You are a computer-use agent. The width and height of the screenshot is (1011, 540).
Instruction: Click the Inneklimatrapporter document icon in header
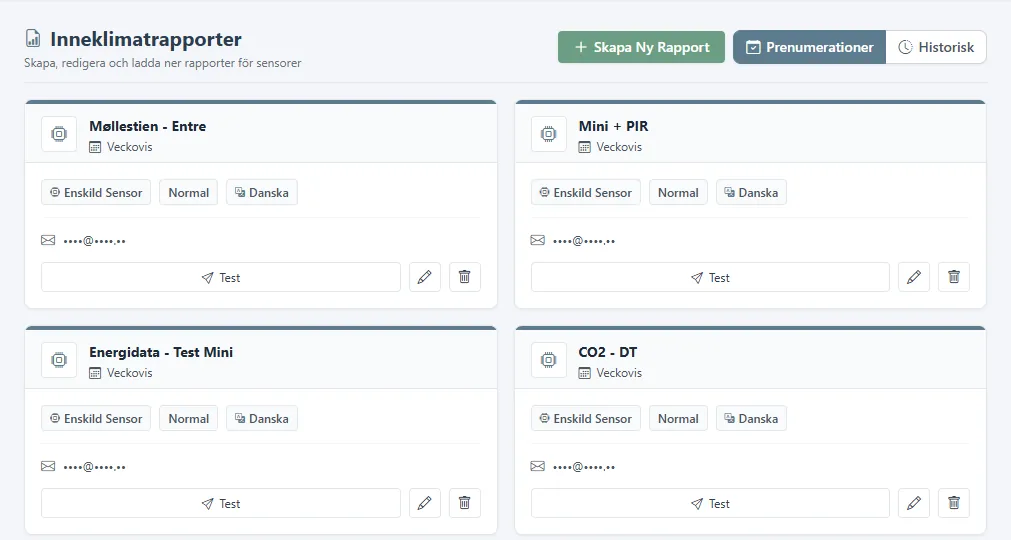(33, 39)
